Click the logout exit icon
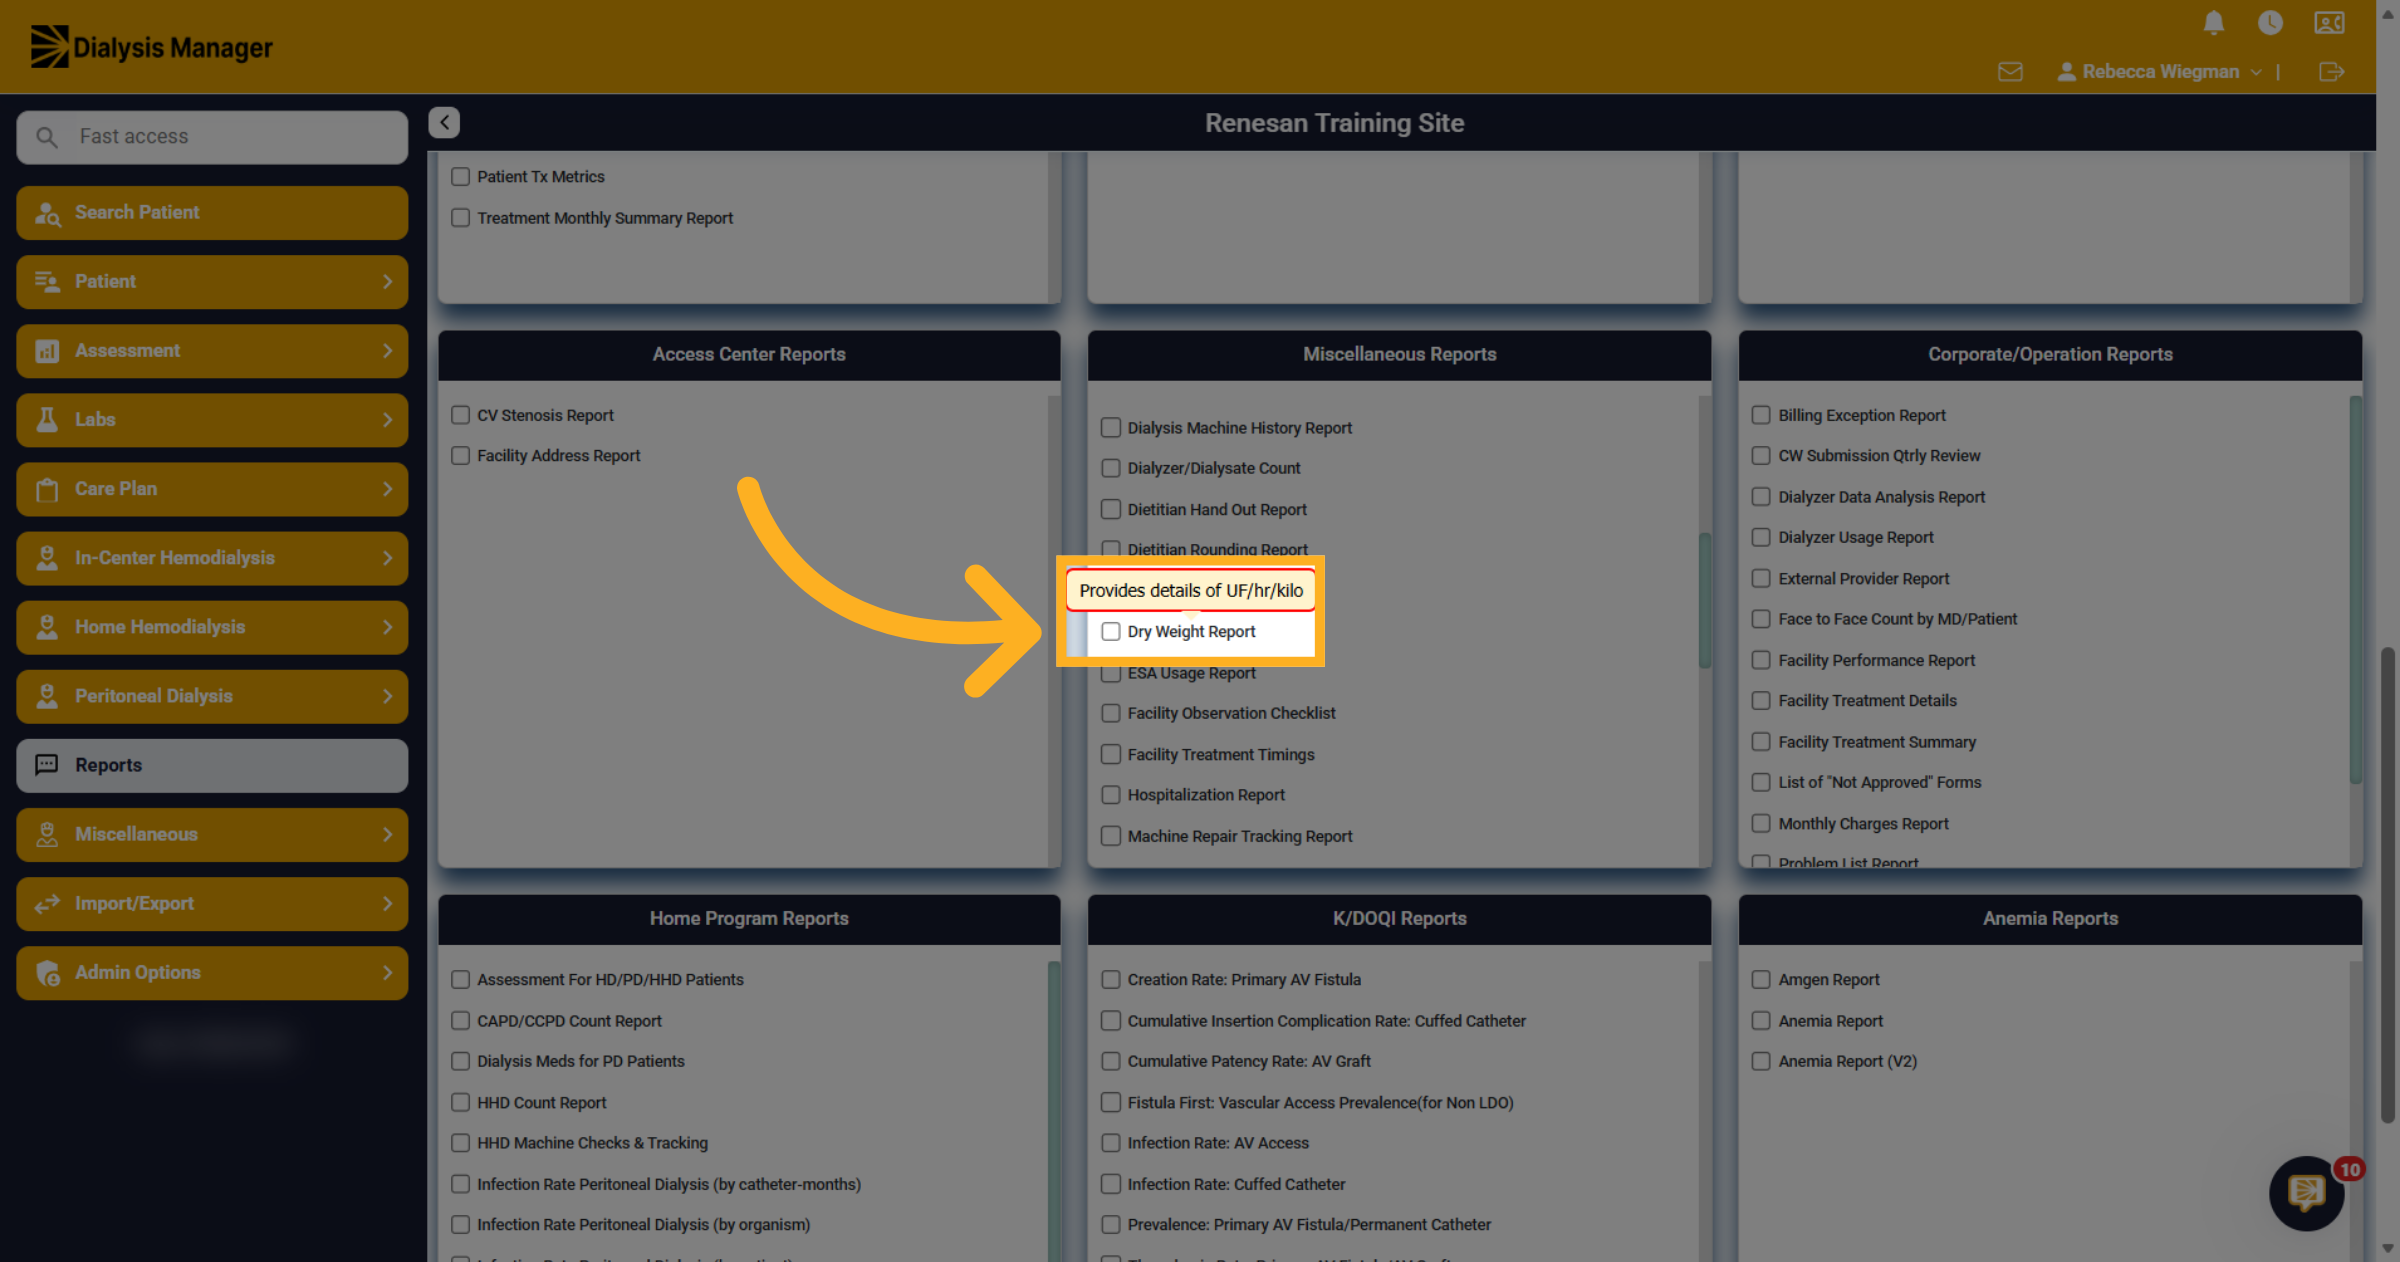Image resolution: width=2400 pixels, height=1262 pixels. click(2331, 72)
